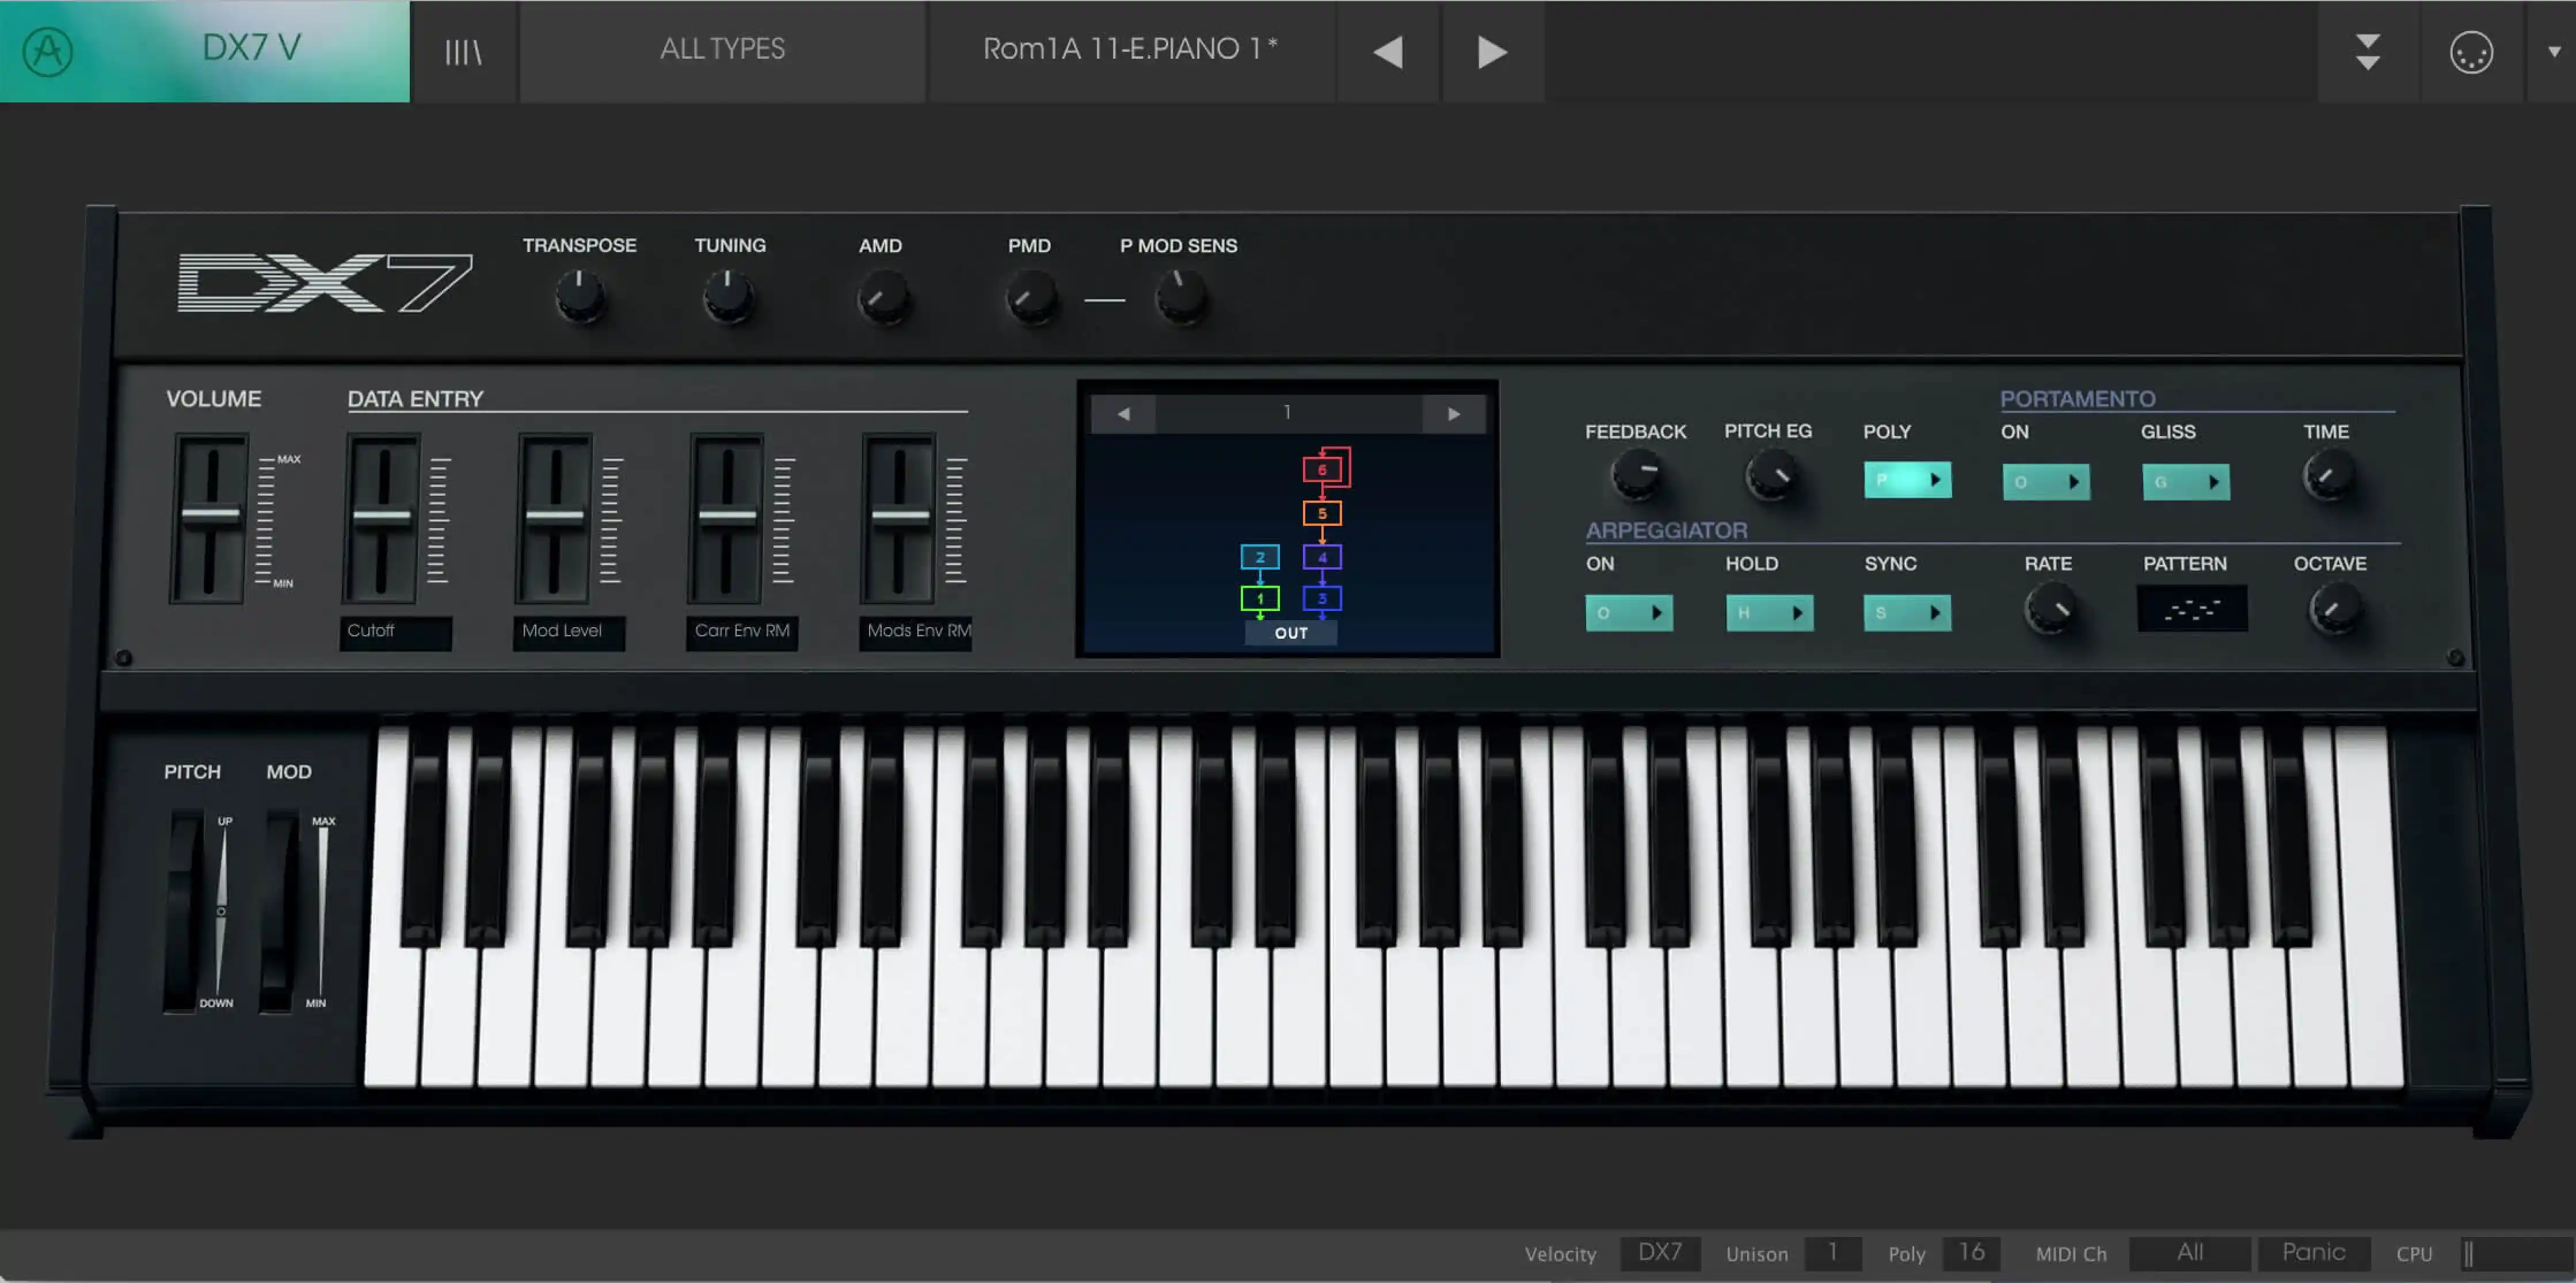The height and width of the screenshot is (1283, 2576).
Task: Click the MIDI connector settings icon
Action: click(2470, 52)
